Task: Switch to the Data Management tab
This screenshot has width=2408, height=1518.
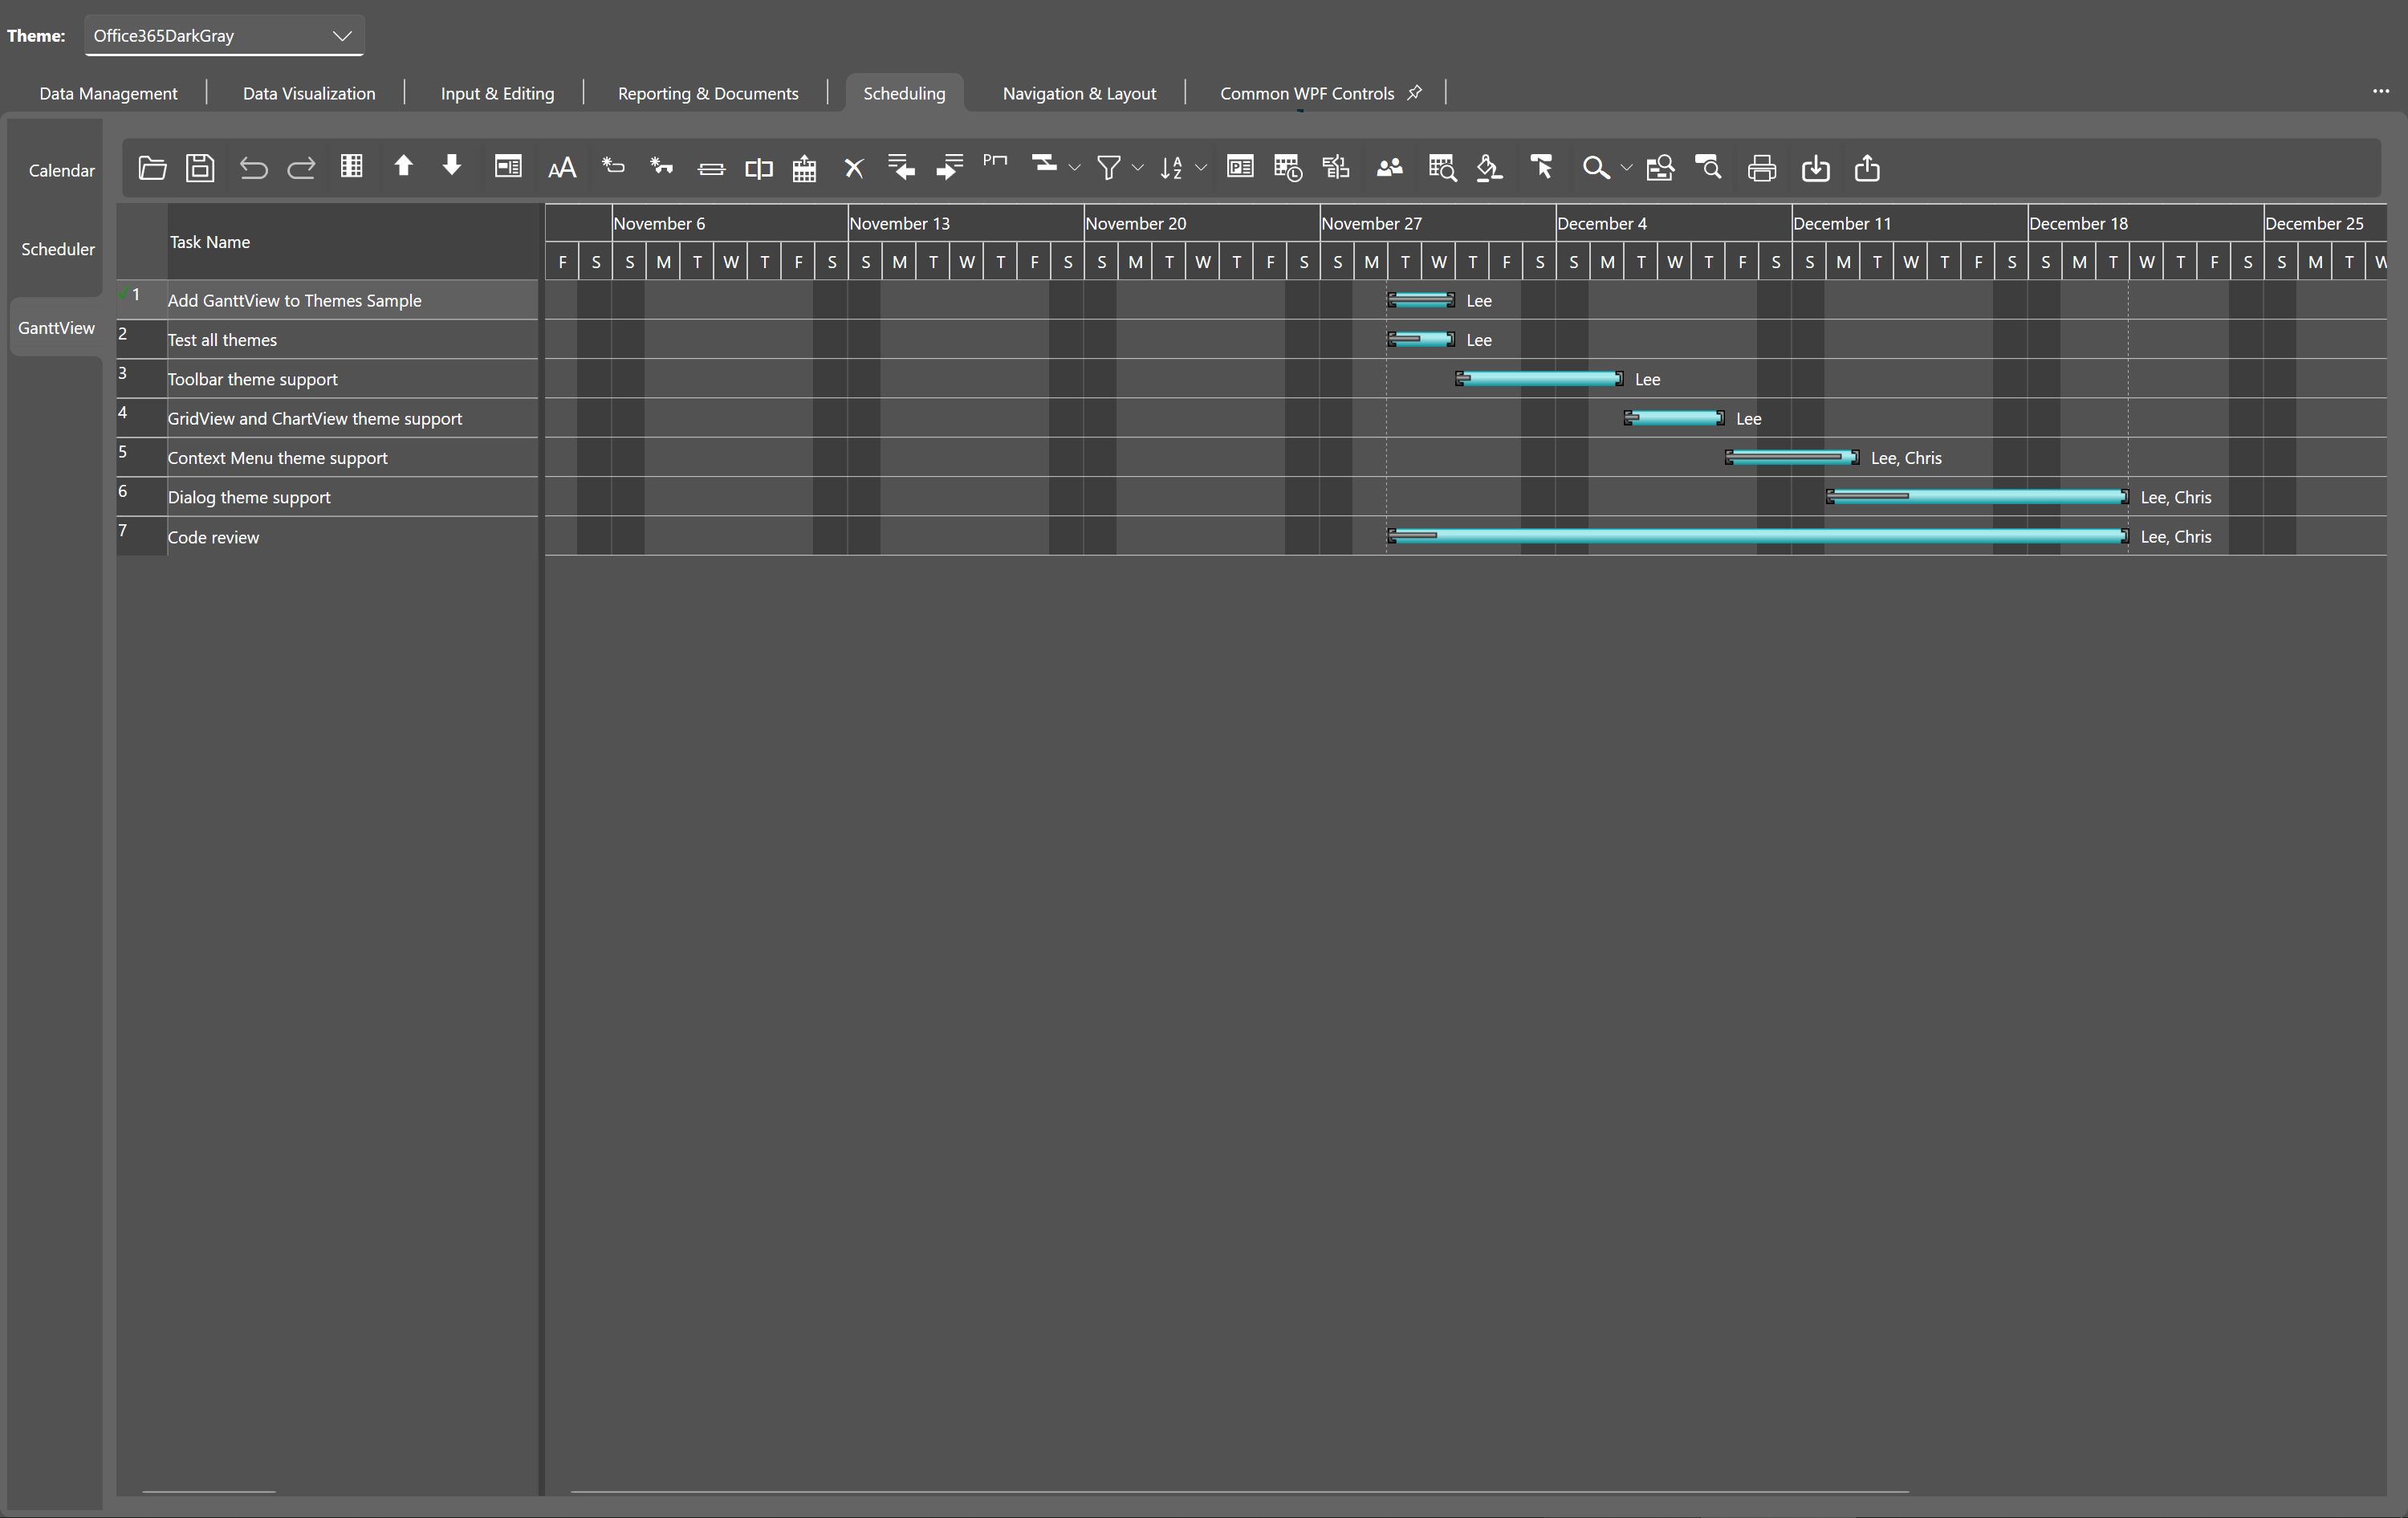Action: (108, 93)
